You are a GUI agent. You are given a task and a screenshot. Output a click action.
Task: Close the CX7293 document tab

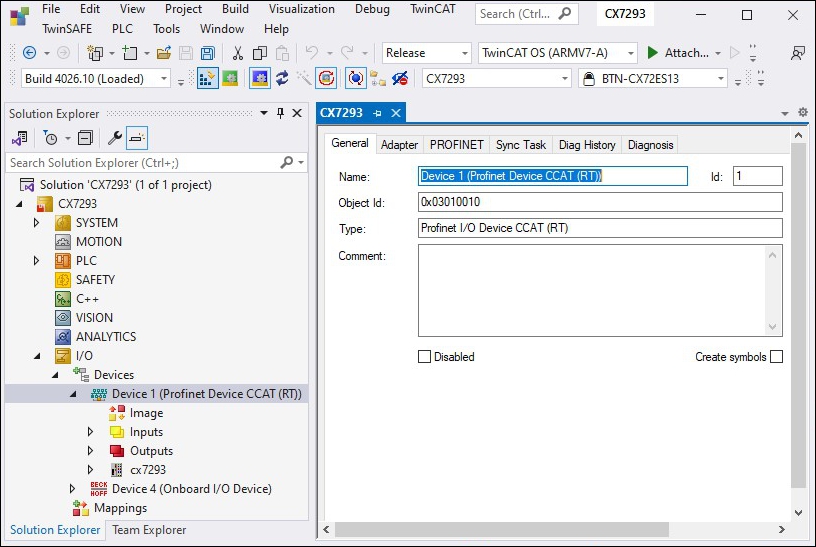(396, 113)
